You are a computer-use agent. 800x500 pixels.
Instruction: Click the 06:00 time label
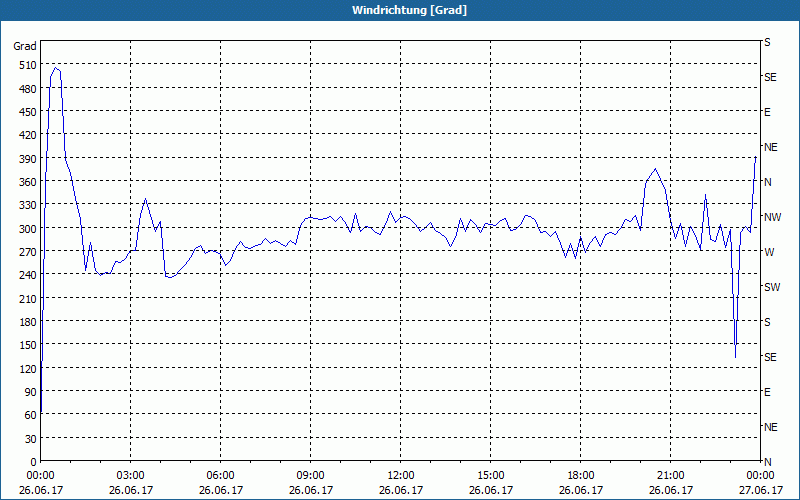point(220,476)
